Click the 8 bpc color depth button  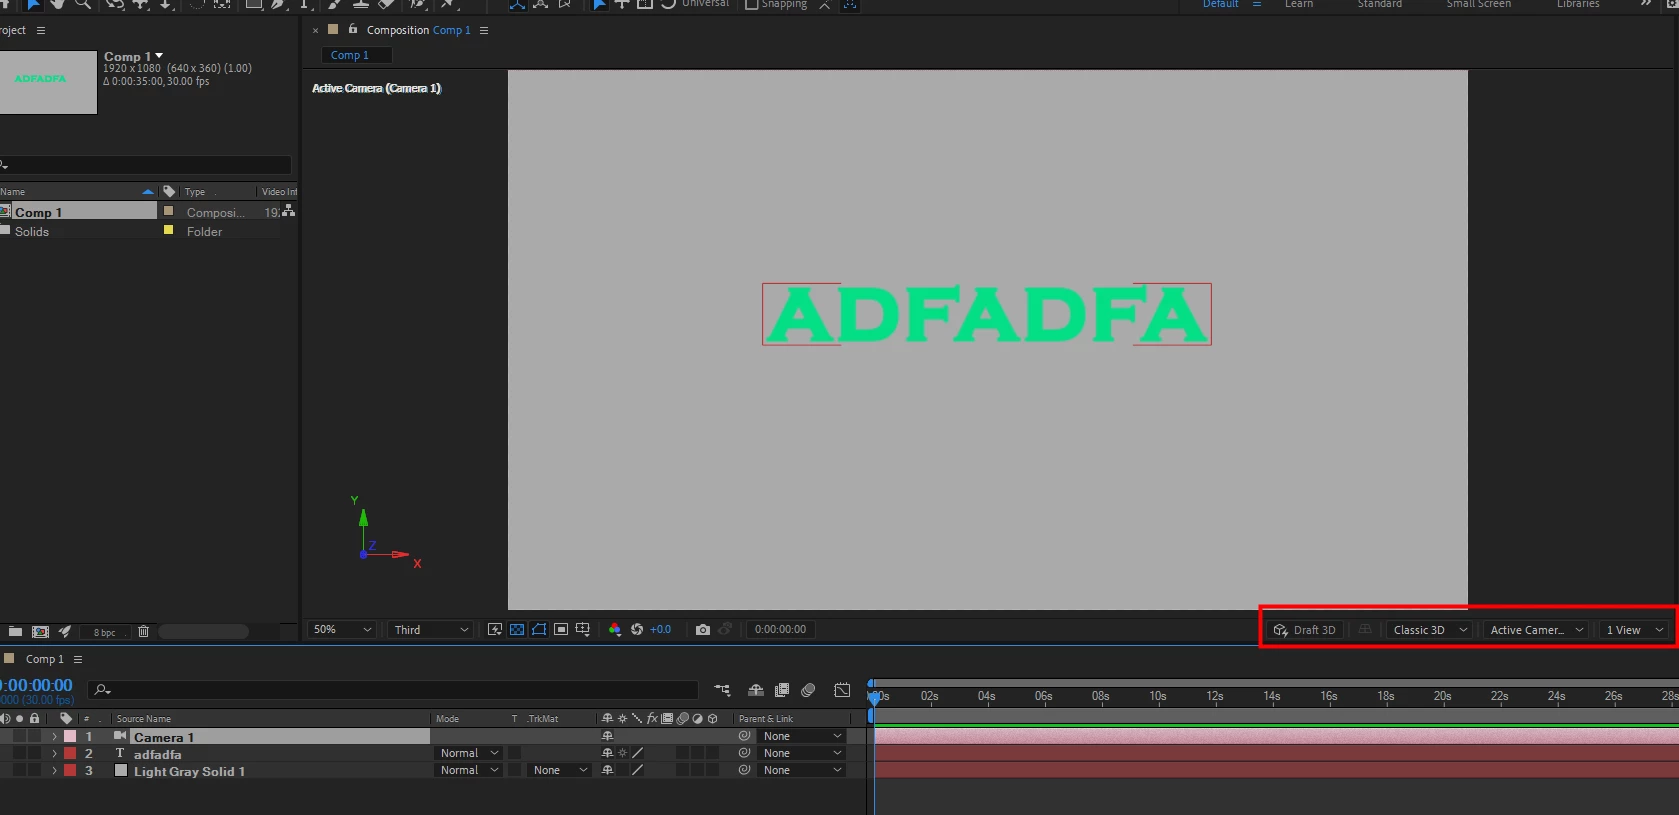104,632
